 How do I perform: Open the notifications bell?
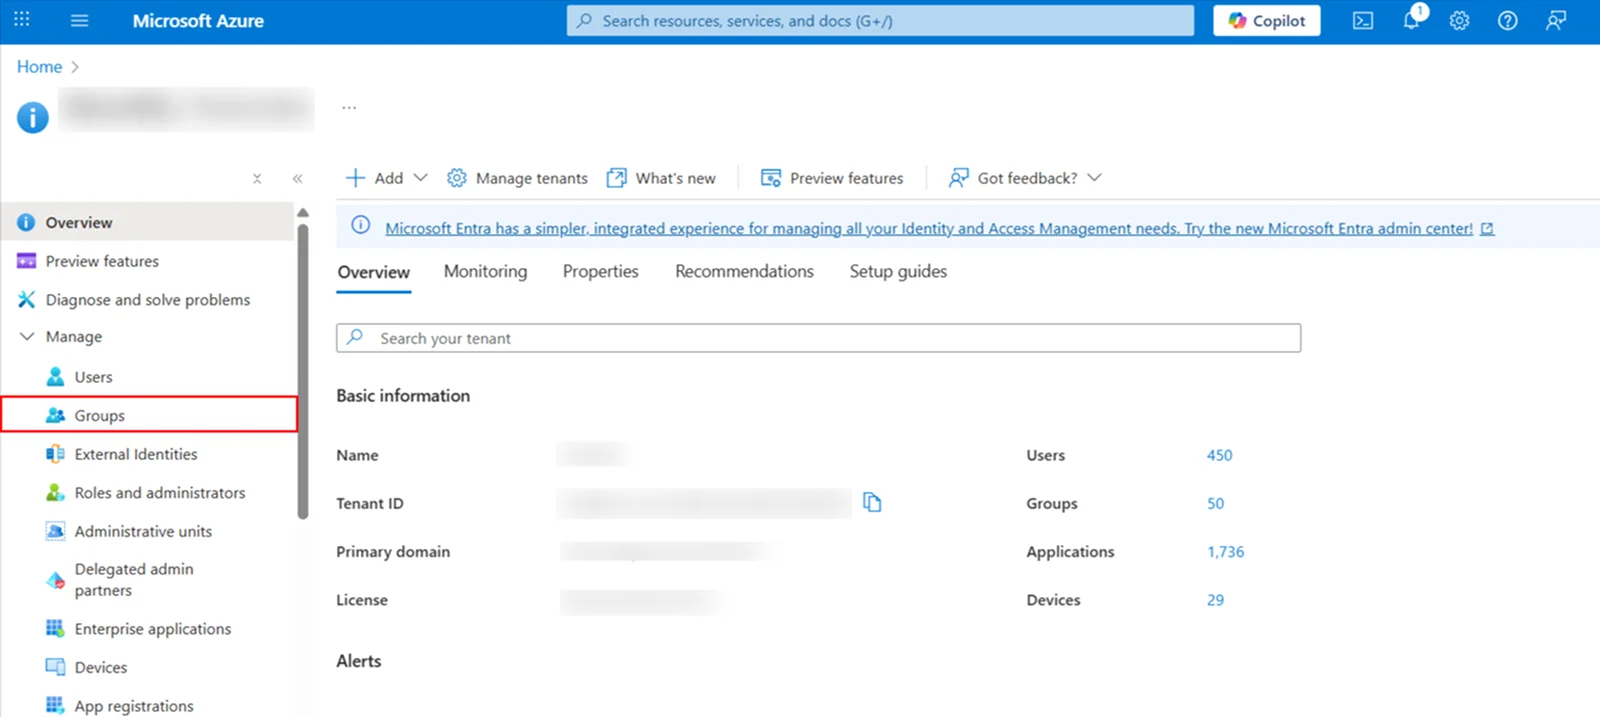coord(1412,19)
